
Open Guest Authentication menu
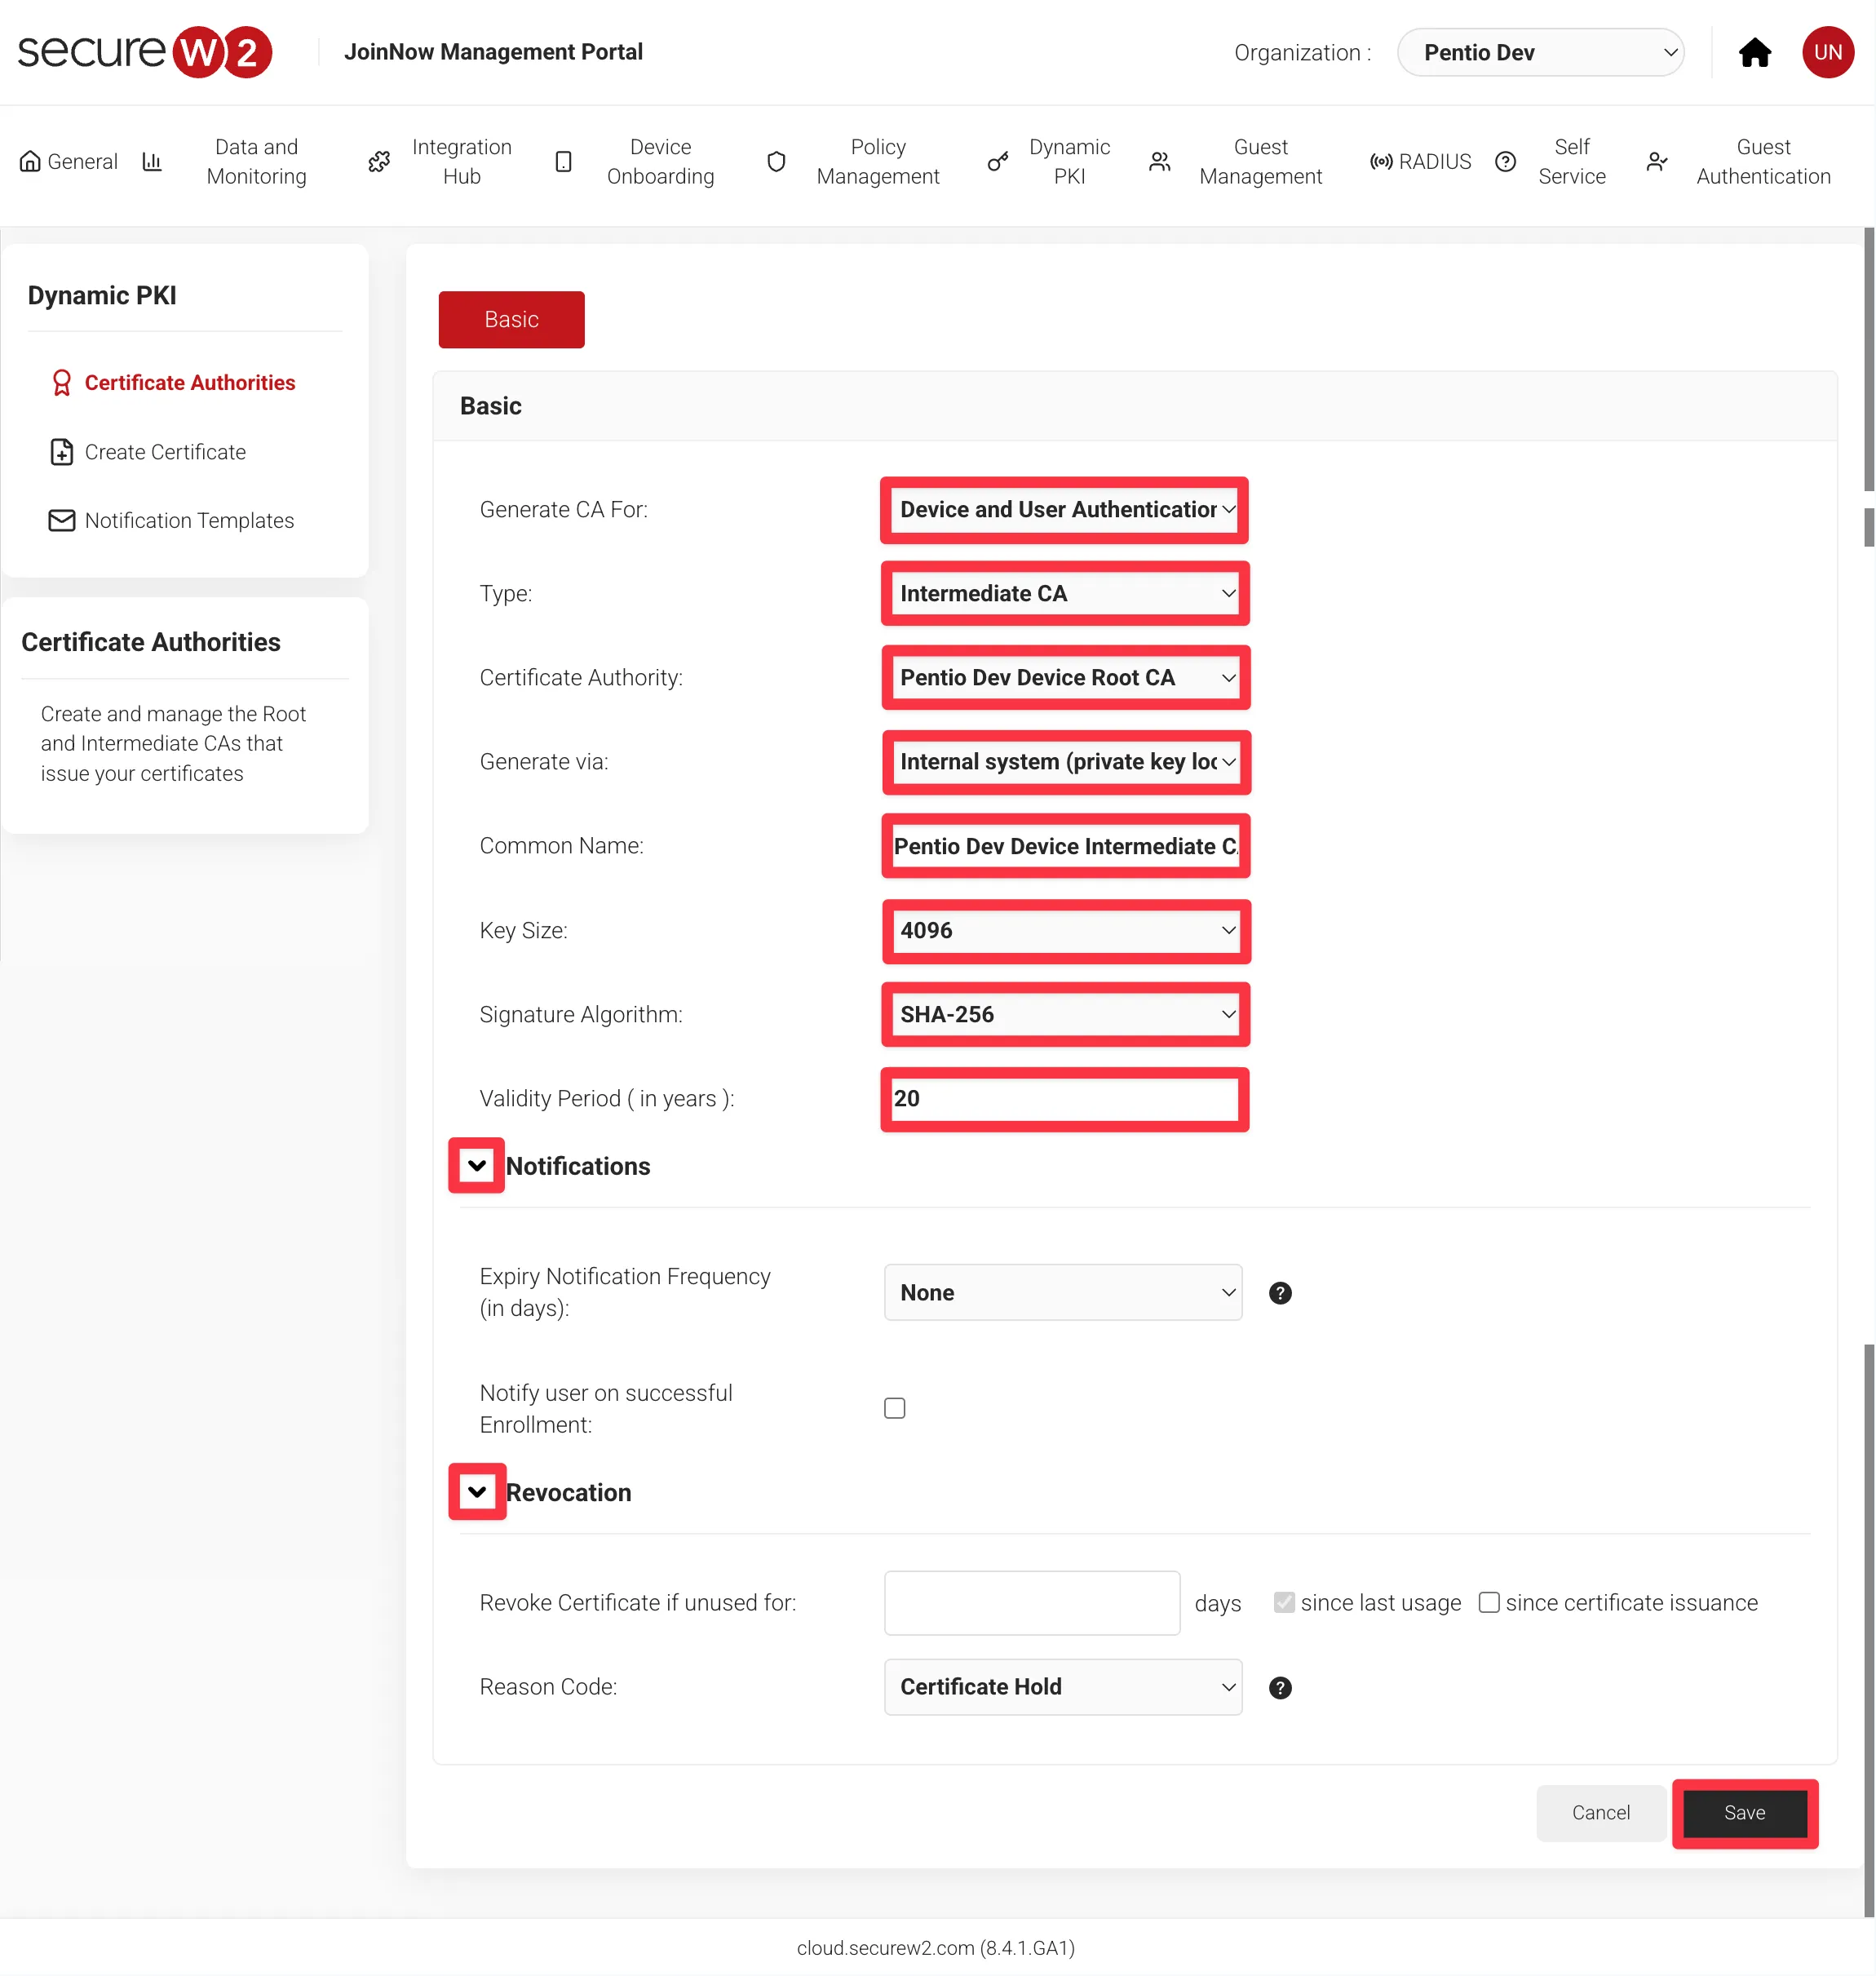pos(1763,161)
